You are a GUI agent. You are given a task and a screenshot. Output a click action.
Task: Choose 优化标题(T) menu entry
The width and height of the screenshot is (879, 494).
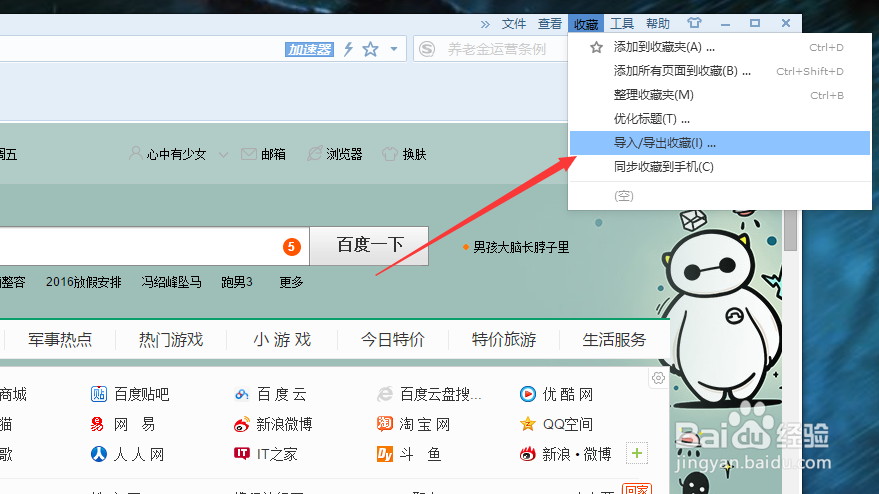(x=719, y=119)
